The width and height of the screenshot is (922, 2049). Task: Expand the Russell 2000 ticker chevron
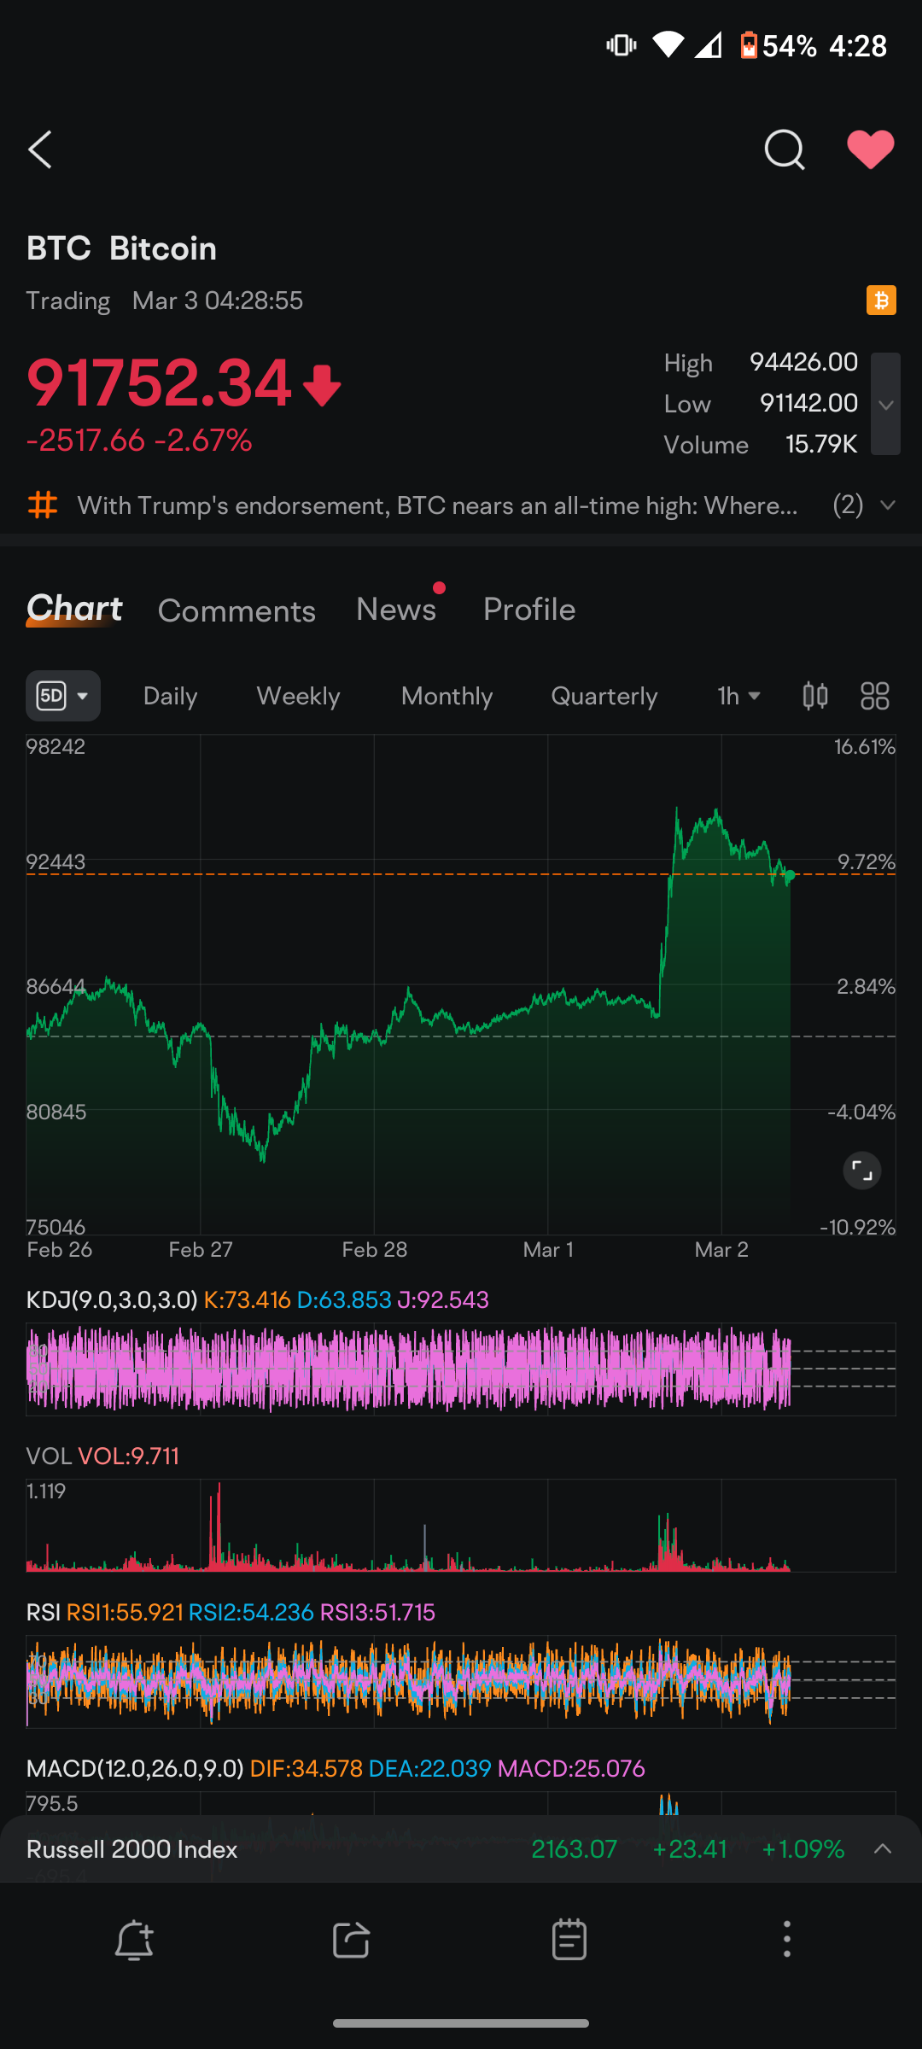[883, 1849]
